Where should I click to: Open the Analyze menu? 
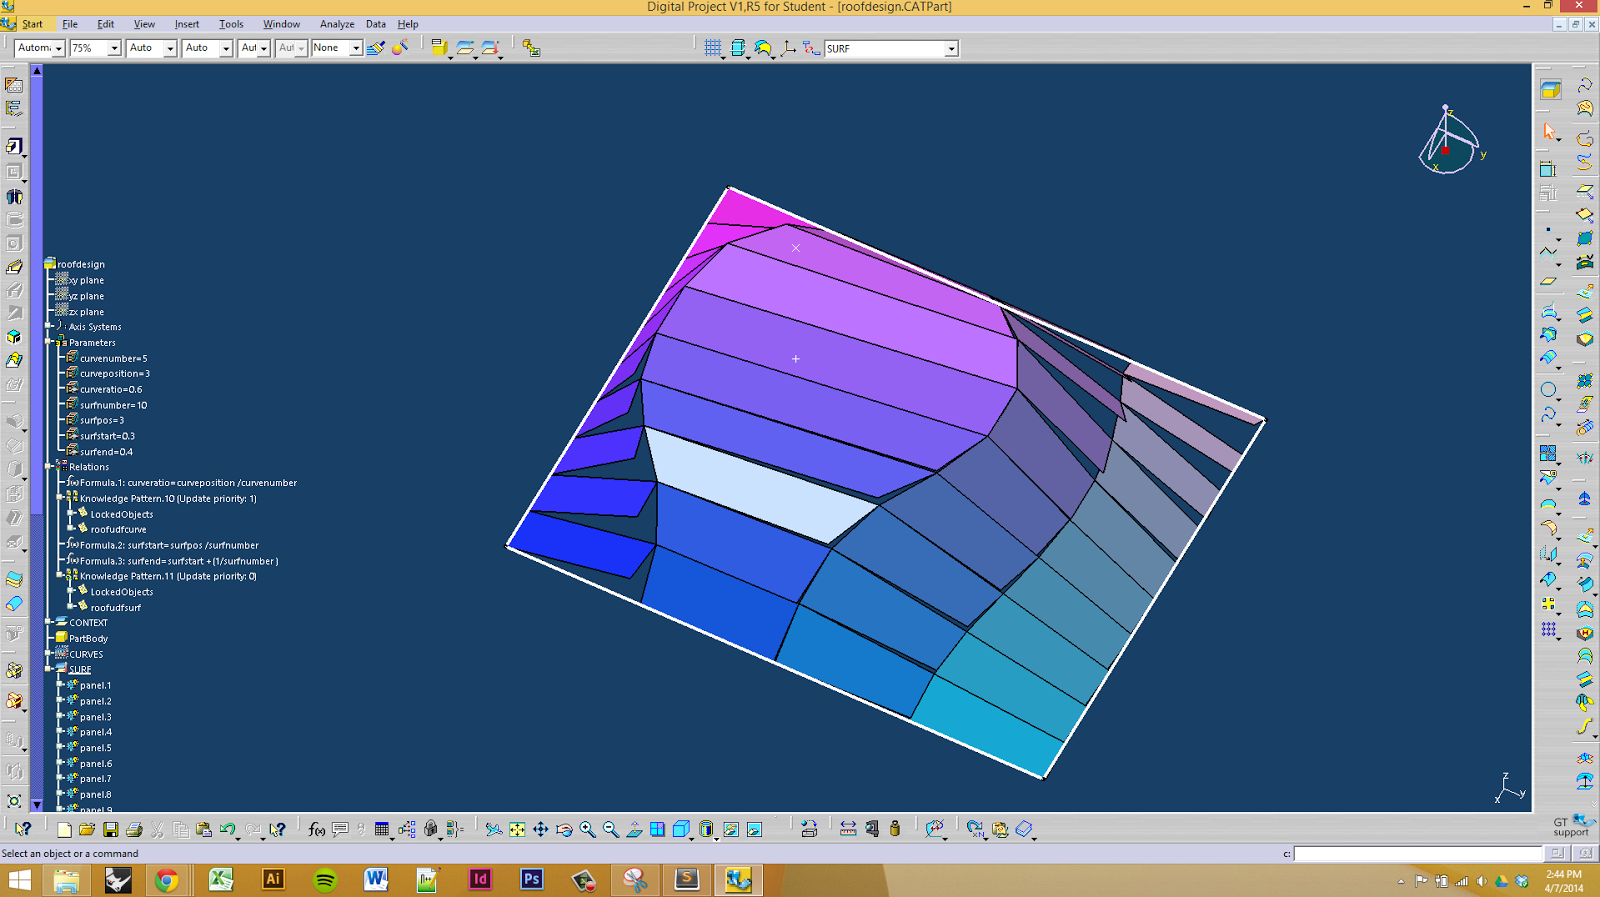[337, 24]
